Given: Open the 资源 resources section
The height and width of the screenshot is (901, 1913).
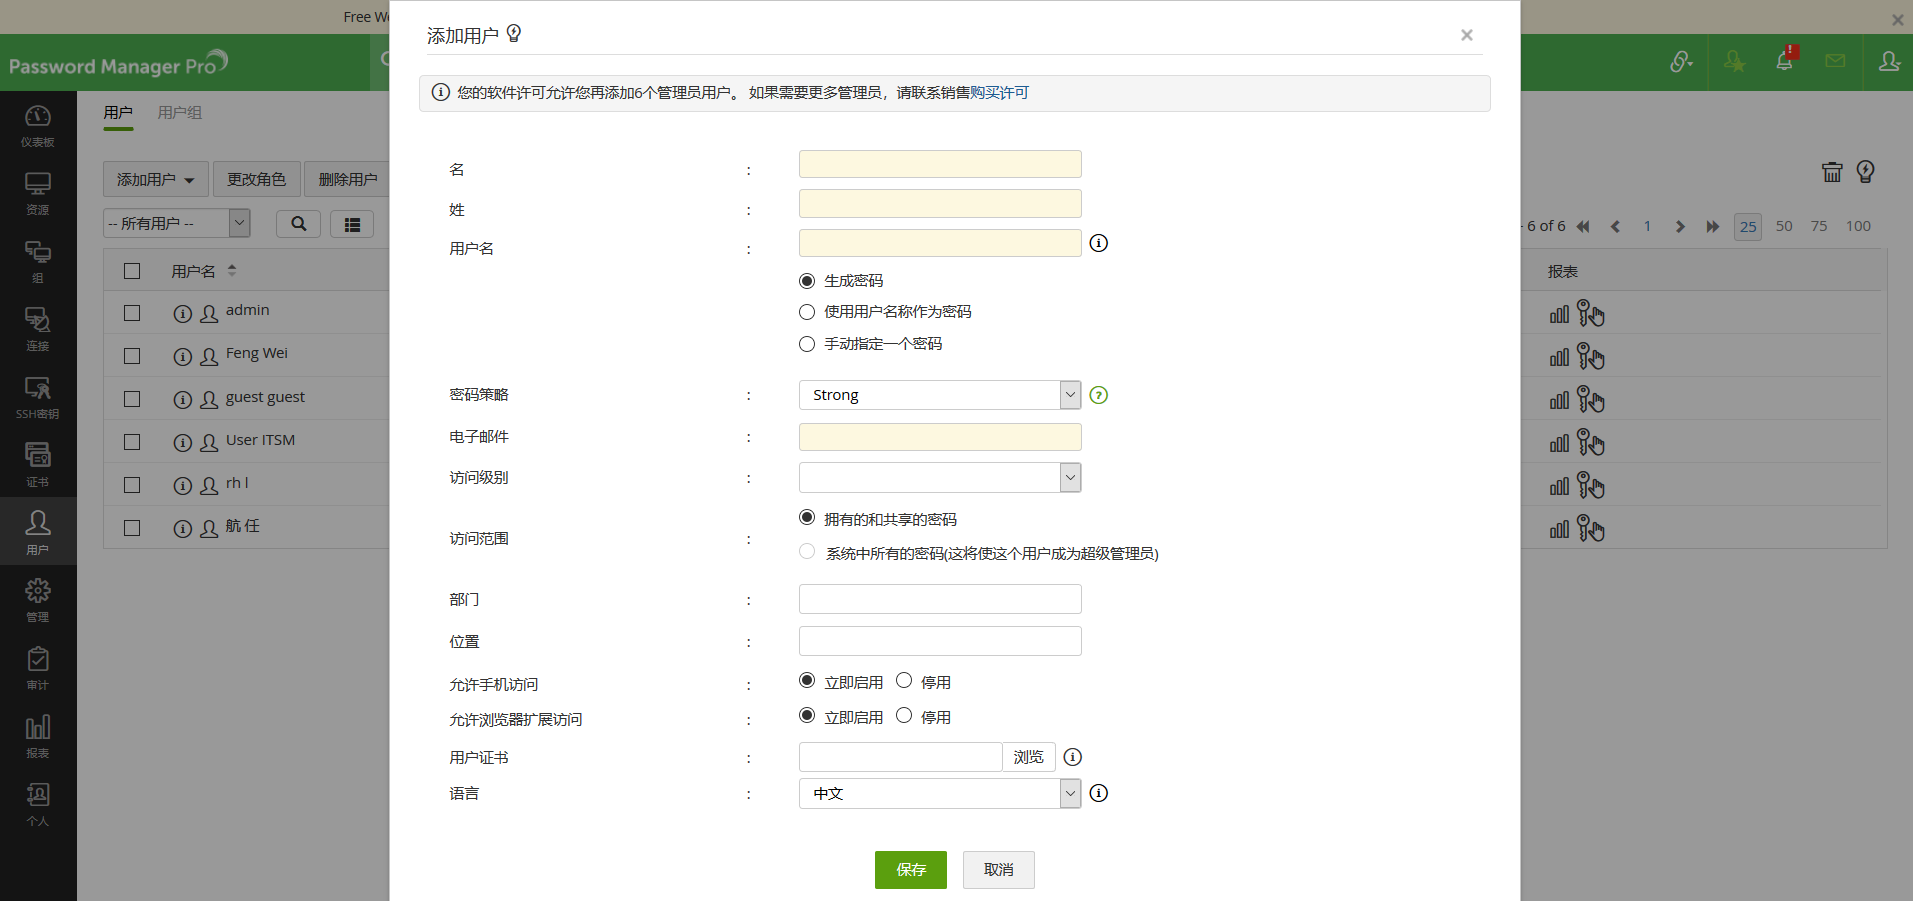Looking at the screenshot, I should tap(38, 193).
